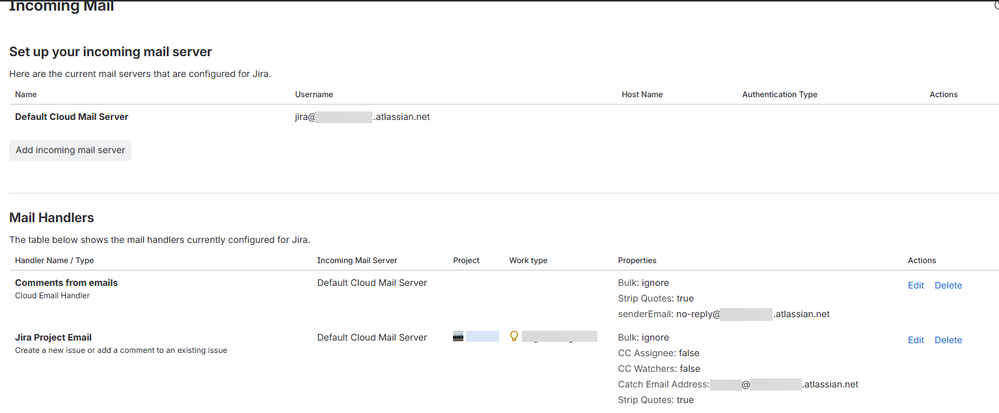Click the Comments from emails handler name
The height and width of the screenshot is (413, 999).
tap(66, 283)
